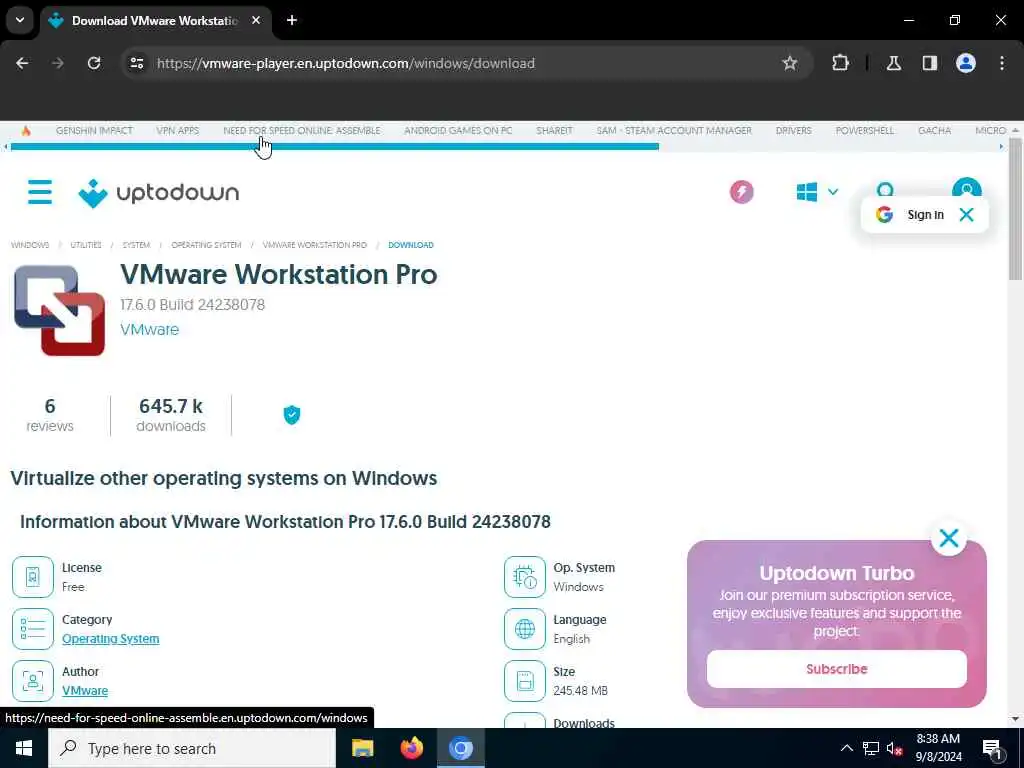Click the 645.7 k downloads counter

pos(171,415)
